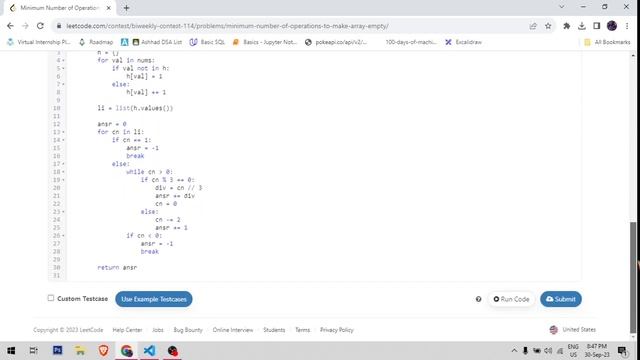
Task: Open File Explorer from the taskbar
Action: tap(80, 351)
